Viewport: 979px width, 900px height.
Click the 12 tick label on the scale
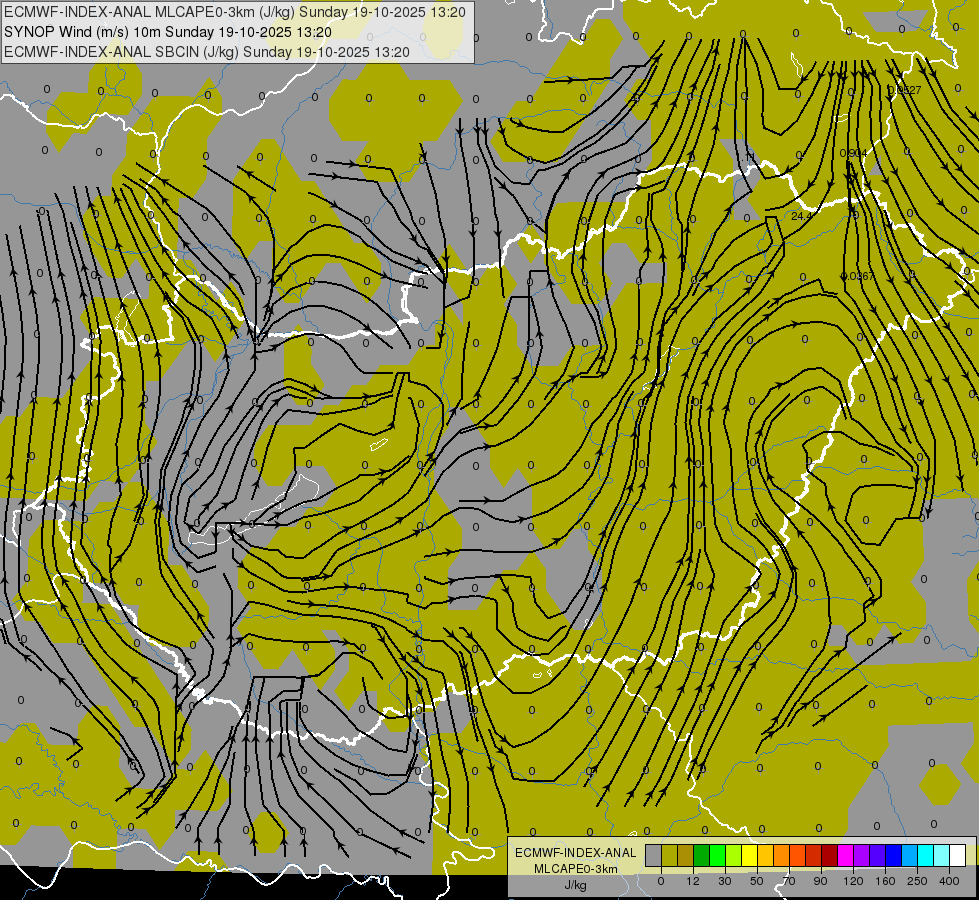693,881
